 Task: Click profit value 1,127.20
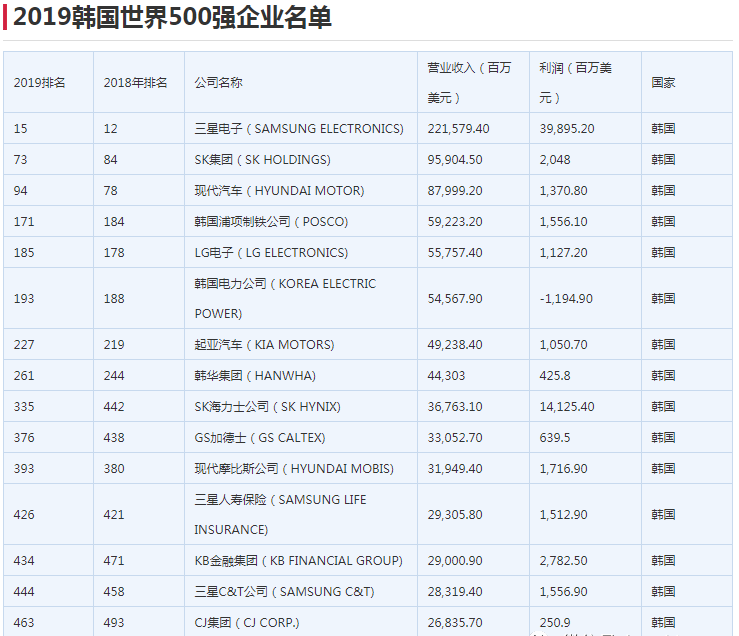tap(563, 253)
